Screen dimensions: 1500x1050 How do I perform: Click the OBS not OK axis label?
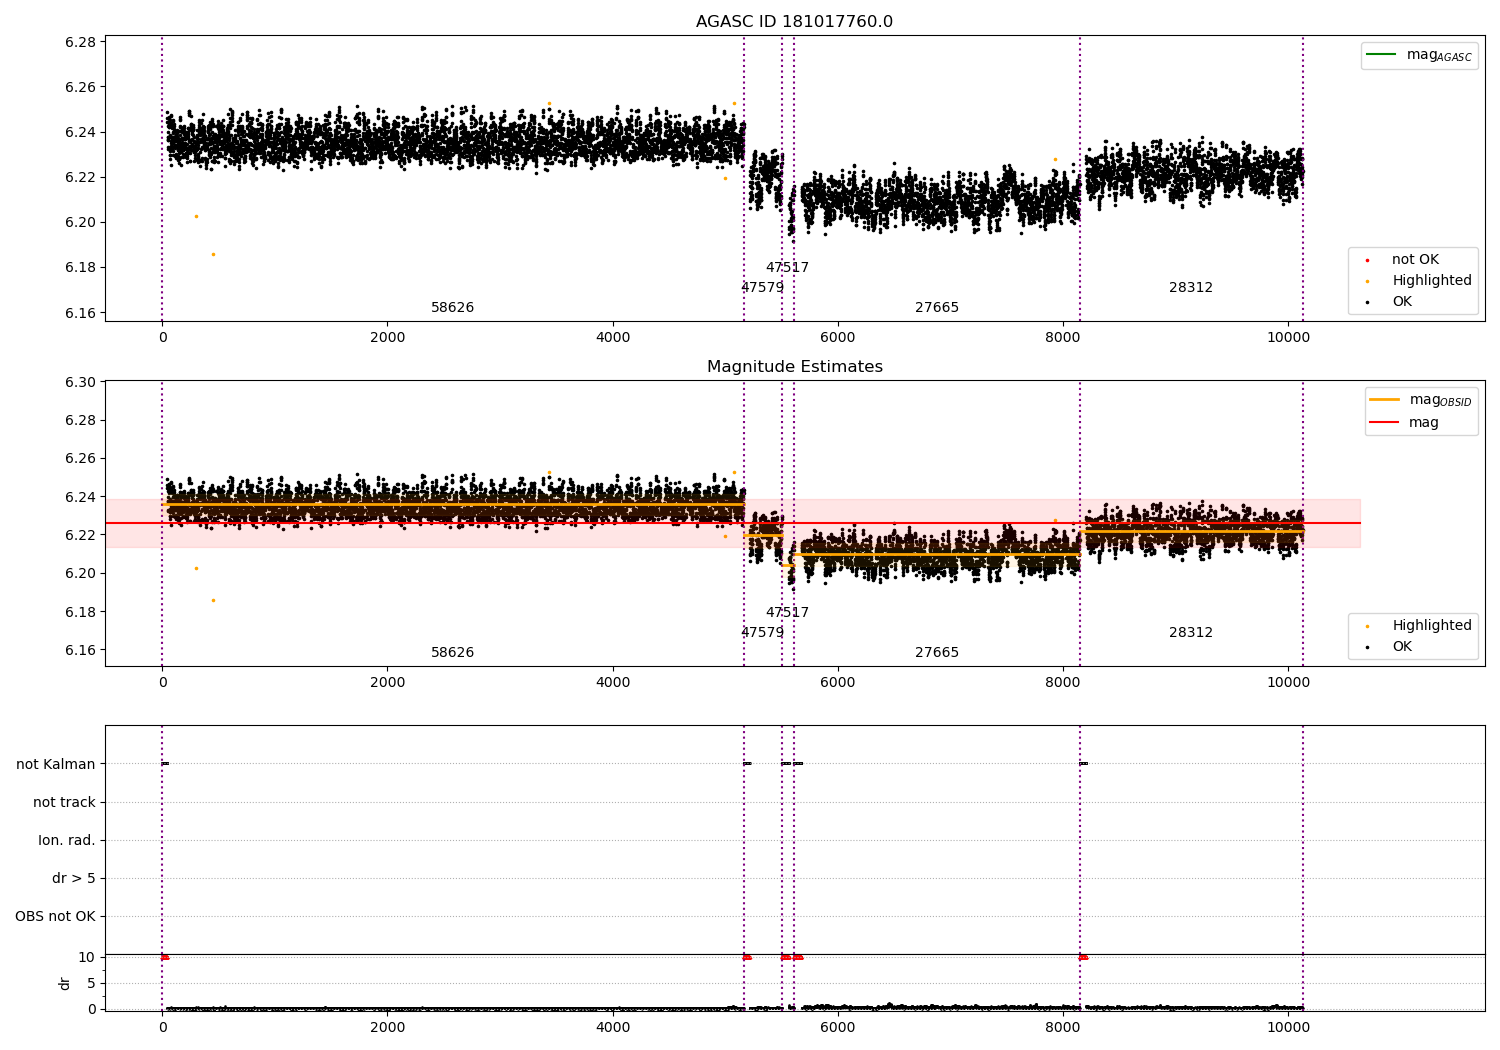click(x=55, y=917)
